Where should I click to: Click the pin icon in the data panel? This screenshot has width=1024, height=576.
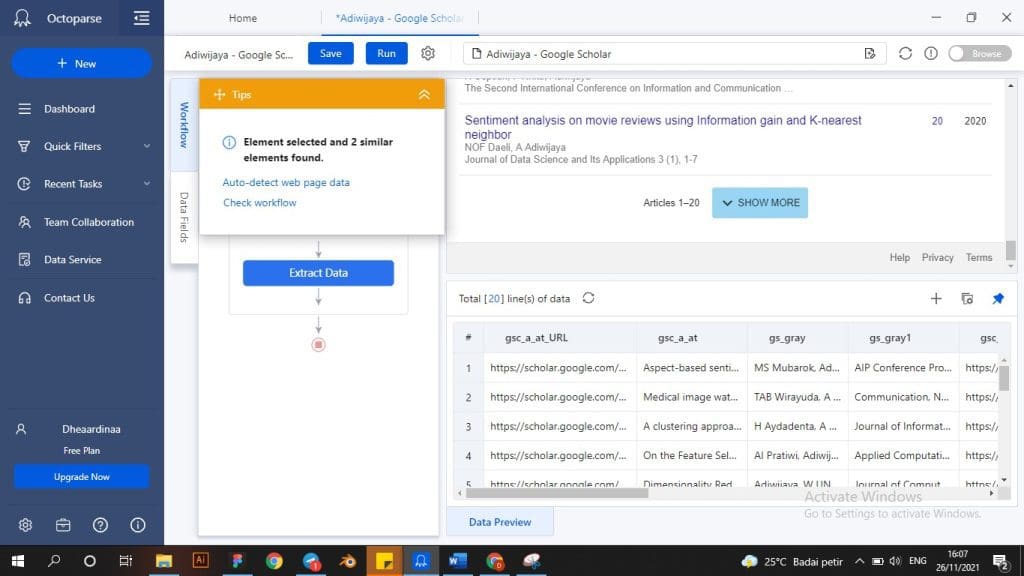click(x=997, y=298)
